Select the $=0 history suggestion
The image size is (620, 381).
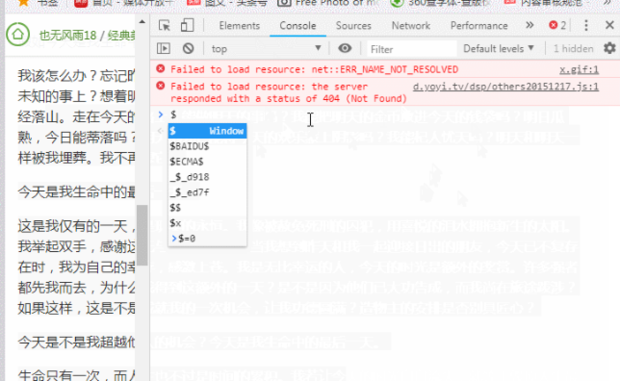[208, 238]
